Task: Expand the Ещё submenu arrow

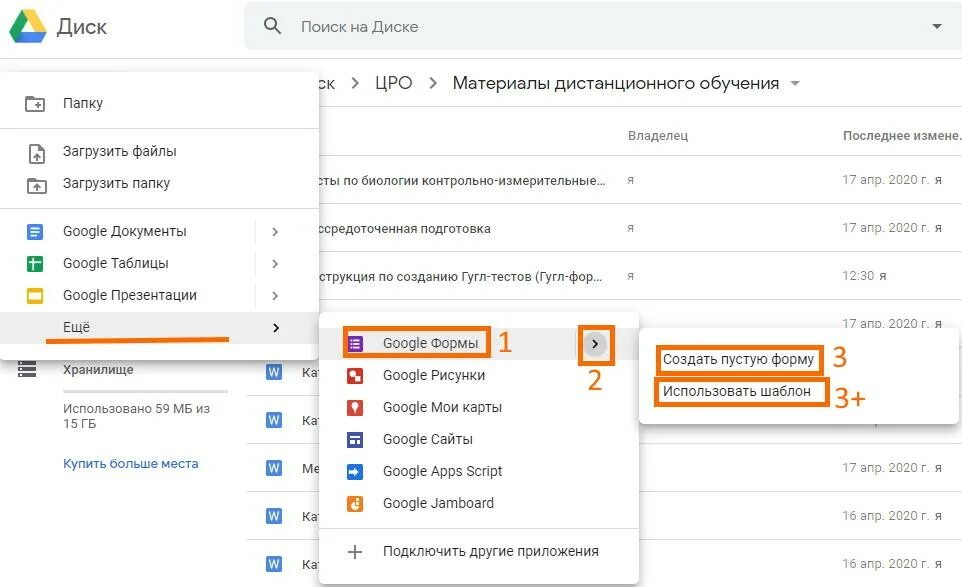Action: click(x=275, y=328)
